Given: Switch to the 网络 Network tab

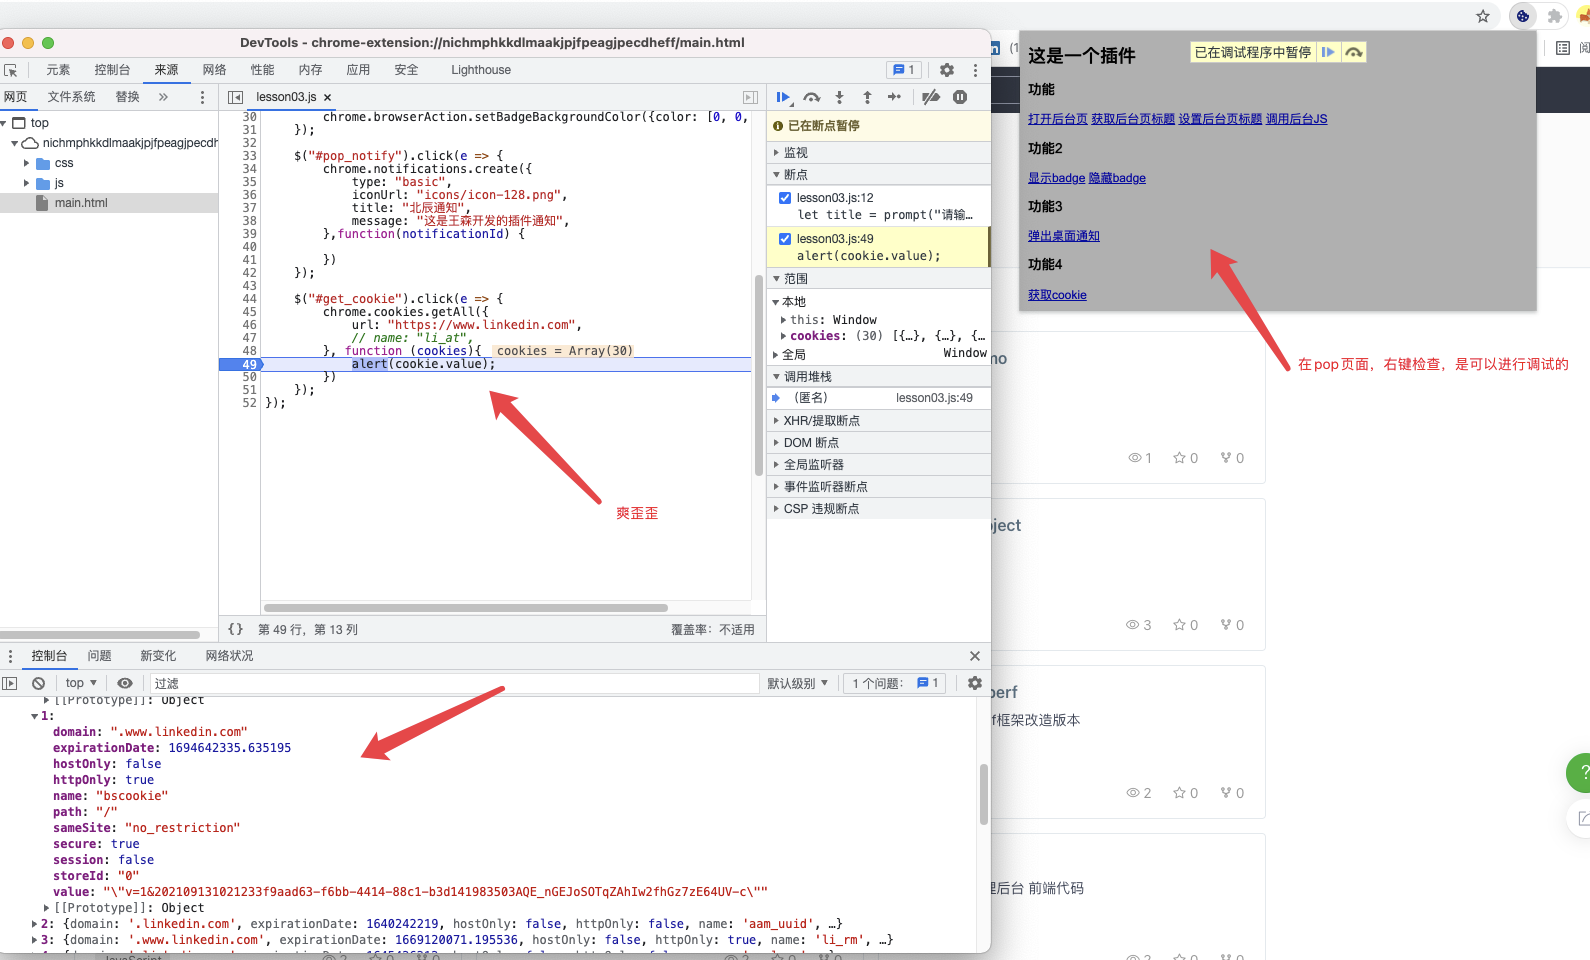Looking at the screenshot, I should tap(214, 70).
